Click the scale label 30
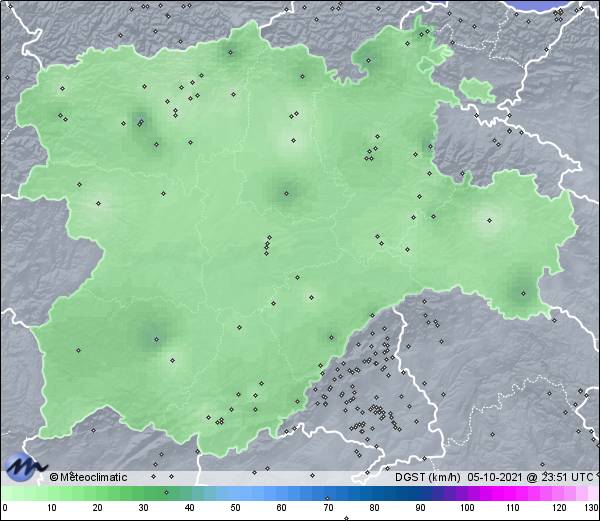600x521 pixels. (x=143, y=508)
